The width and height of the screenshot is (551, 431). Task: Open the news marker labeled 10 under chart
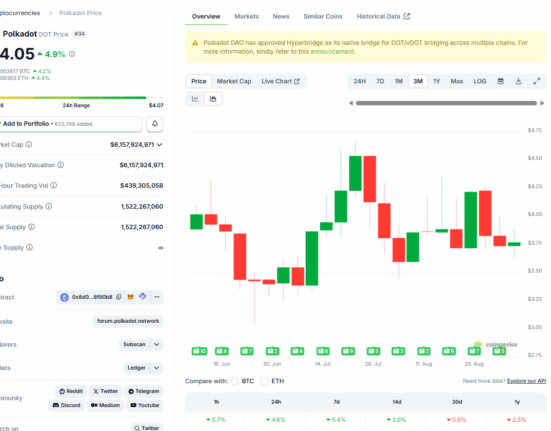199,351
